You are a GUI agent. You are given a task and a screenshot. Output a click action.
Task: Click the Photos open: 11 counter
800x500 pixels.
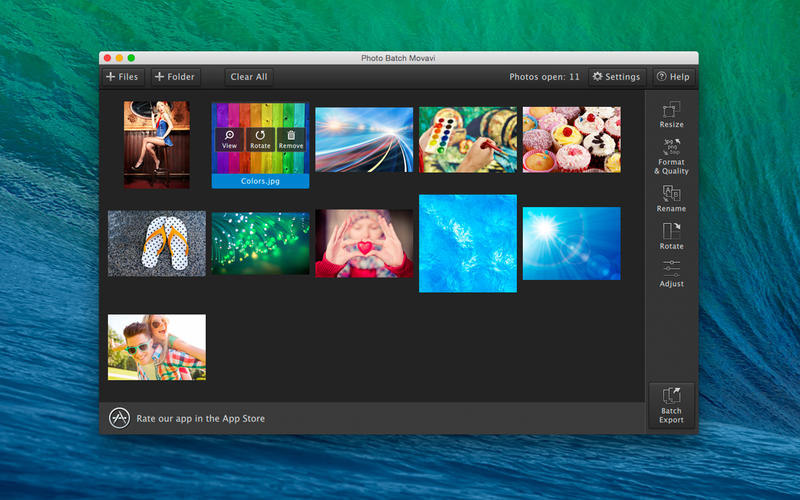[544, 77]
